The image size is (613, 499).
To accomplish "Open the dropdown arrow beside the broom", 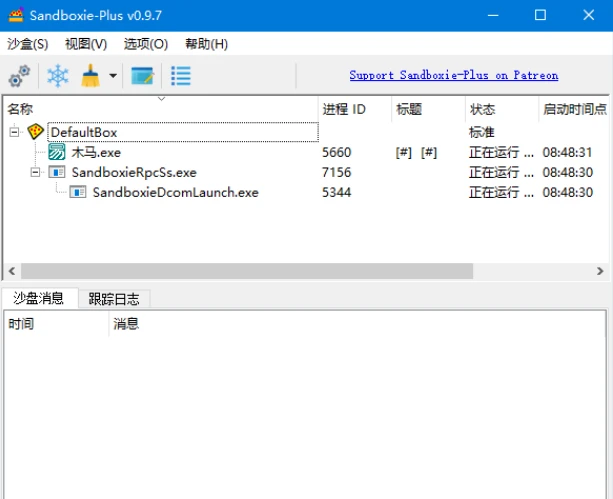I will (113, 76).
